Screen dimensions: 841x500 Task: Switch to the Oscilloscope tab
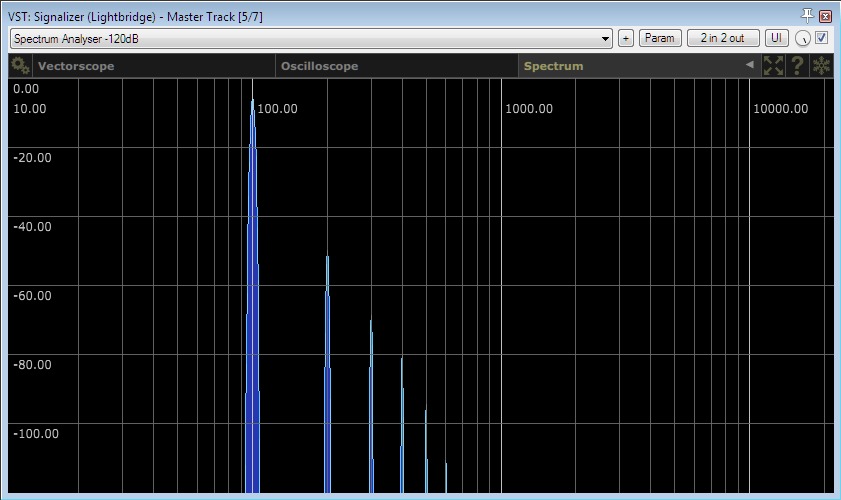pos(319,66)
